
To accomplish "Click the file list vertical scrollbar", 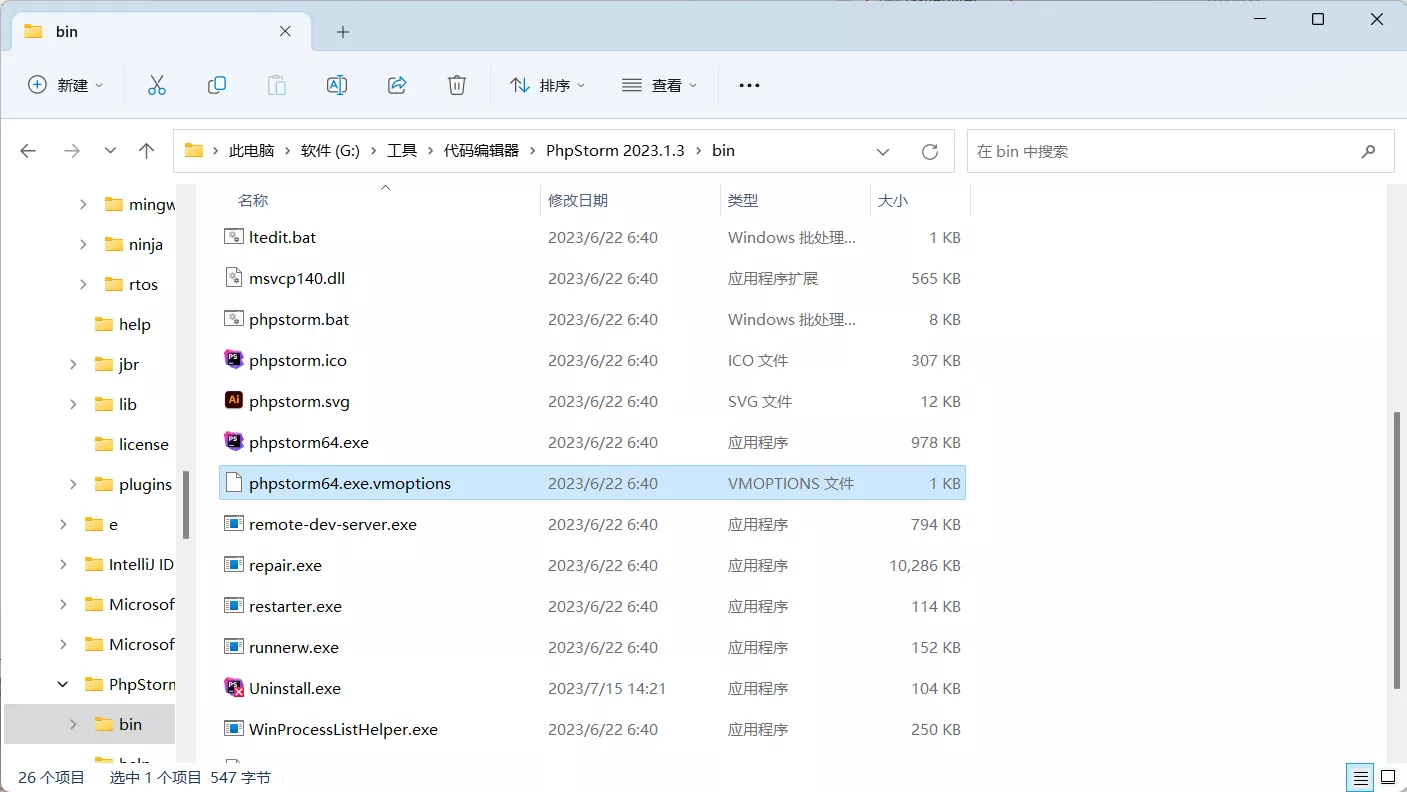I will [1398, 550].
